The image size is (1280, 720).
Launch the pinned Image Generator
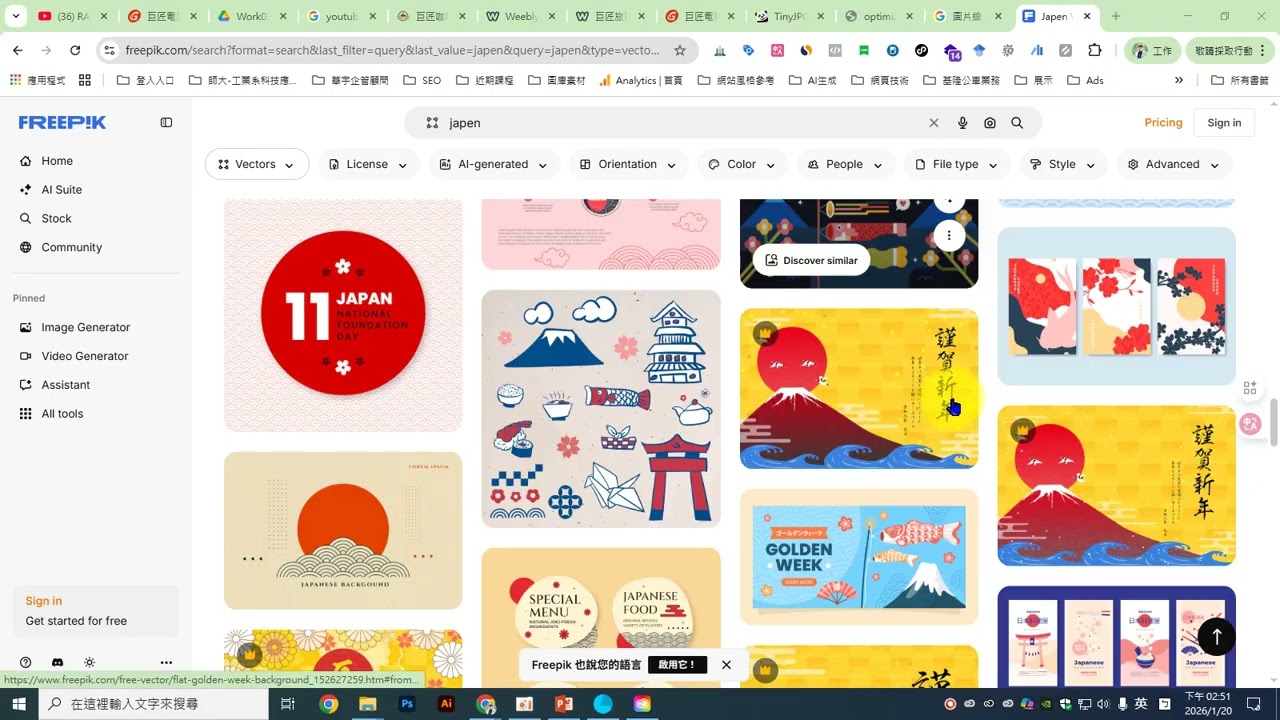click(86, 328)
